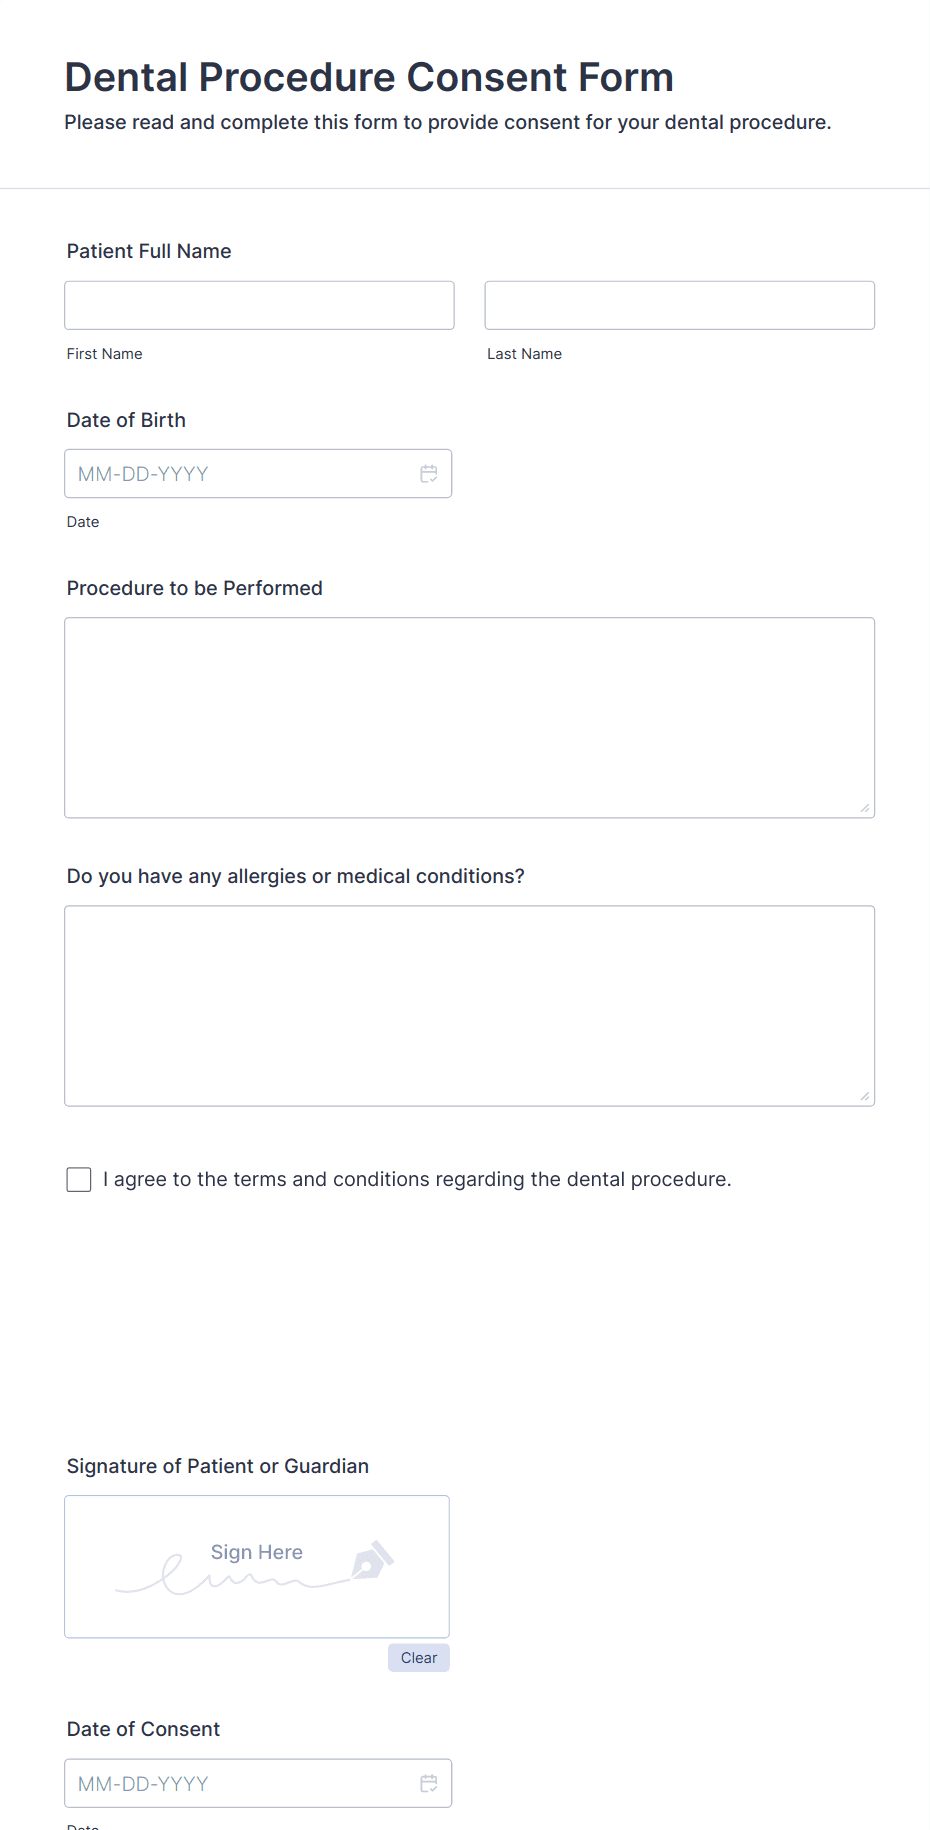The height and width of the screenshot is (1830, 930).
Task: Click inside the First Name field
Action: coord(258,305)
